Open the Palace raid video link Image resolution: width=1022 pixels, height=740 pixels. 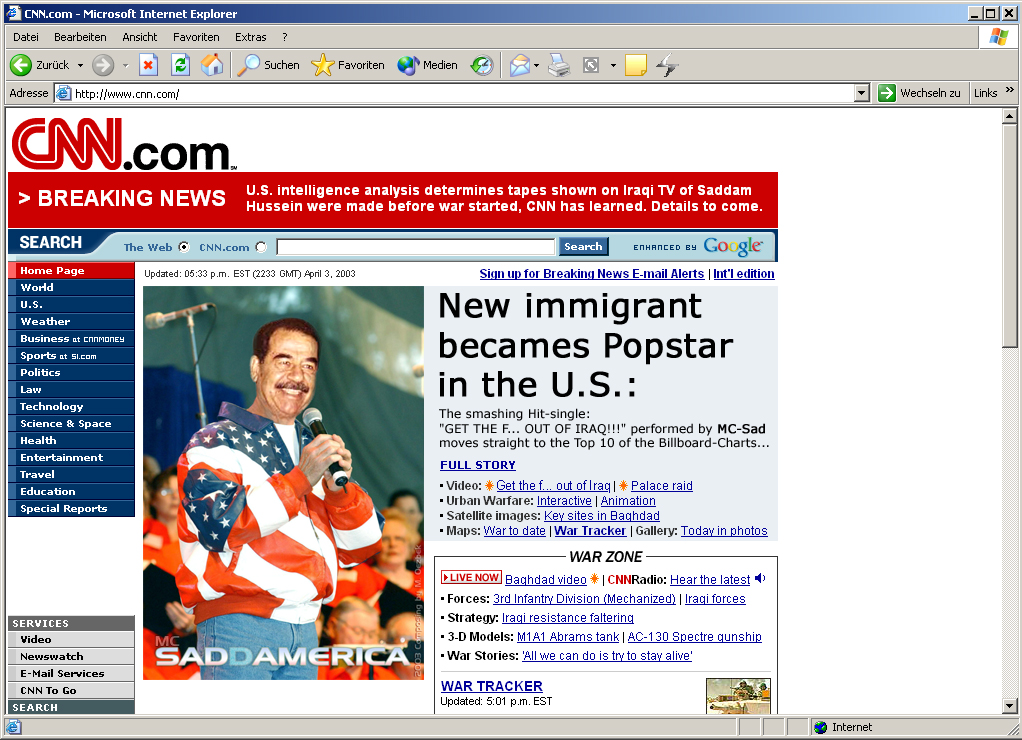pos(662,486)
